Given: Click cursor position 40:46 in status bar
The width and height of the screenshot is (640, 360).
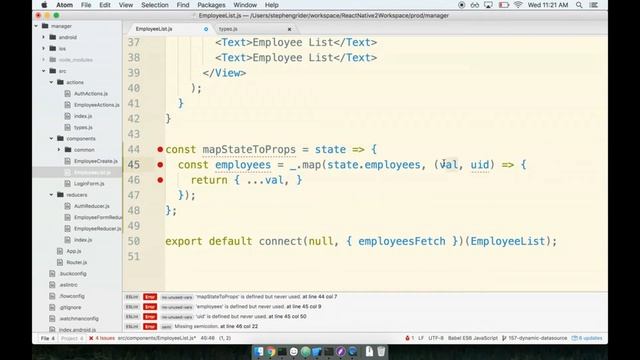Looking at the screenshot, I should coord(207,338).
